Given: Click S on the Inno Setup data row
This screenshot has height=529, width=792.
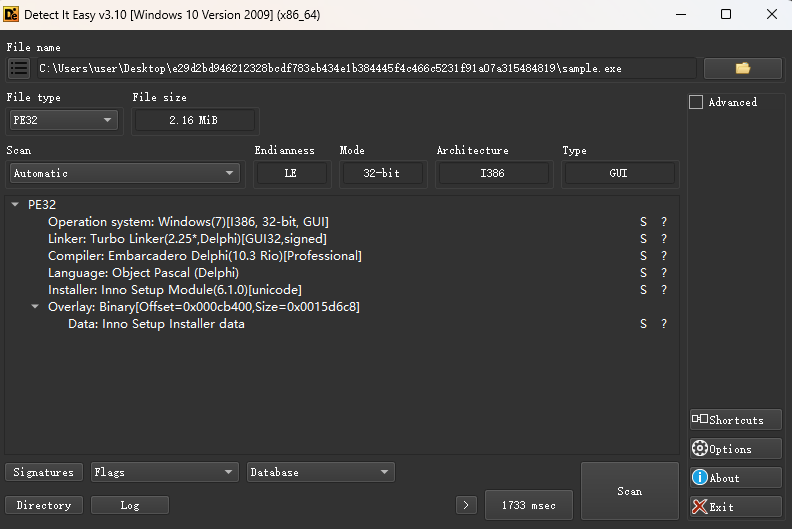Looking at the screenshot, I should (x=644, y=324).
